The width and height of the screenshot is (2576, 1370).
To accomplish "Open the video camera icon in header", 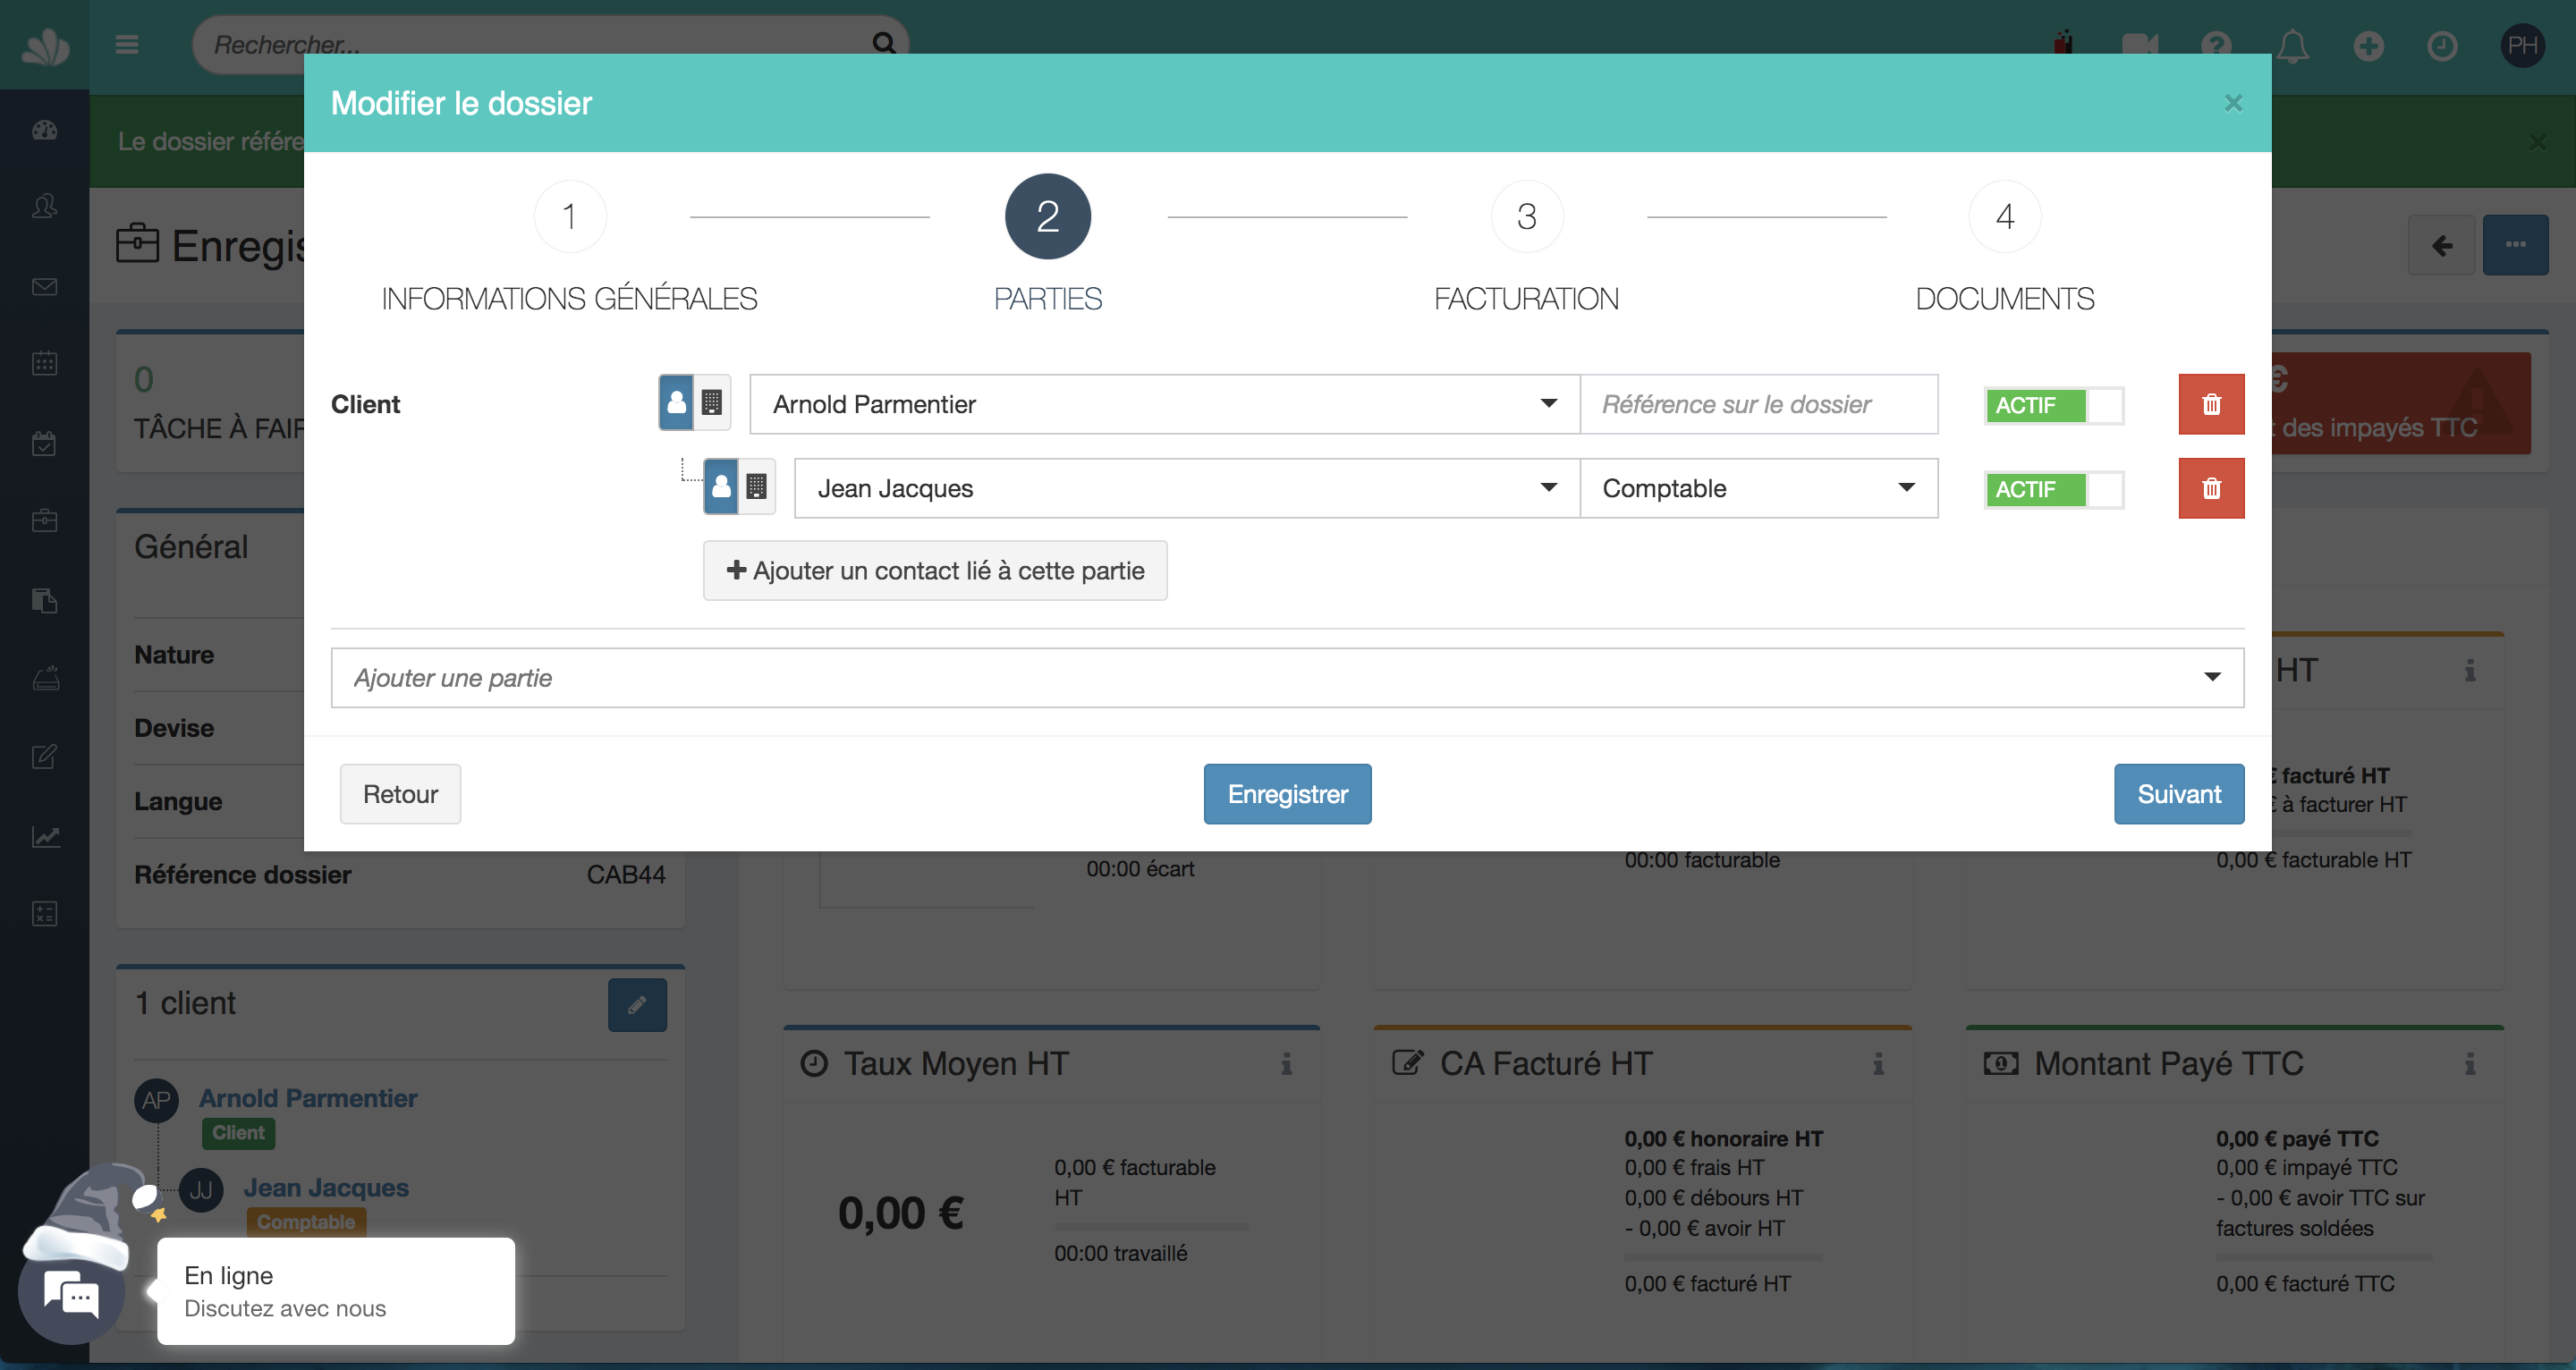I will [x=2140, y=45].
